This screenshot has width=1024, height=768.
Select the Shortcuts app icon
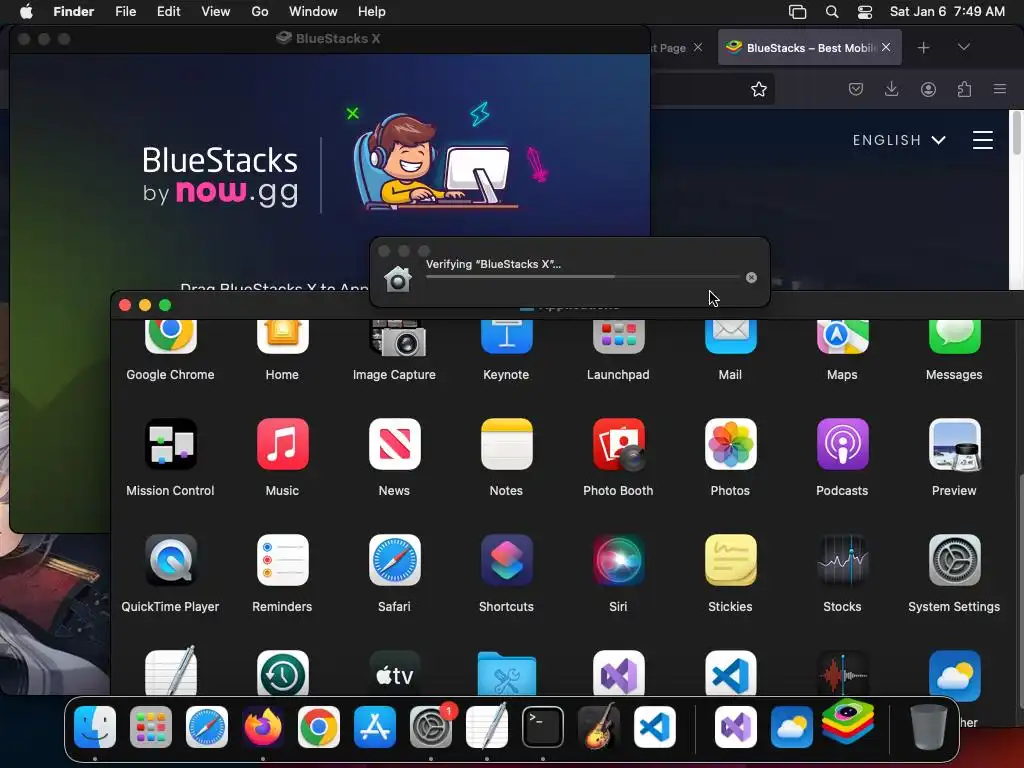tap(506, 560)
